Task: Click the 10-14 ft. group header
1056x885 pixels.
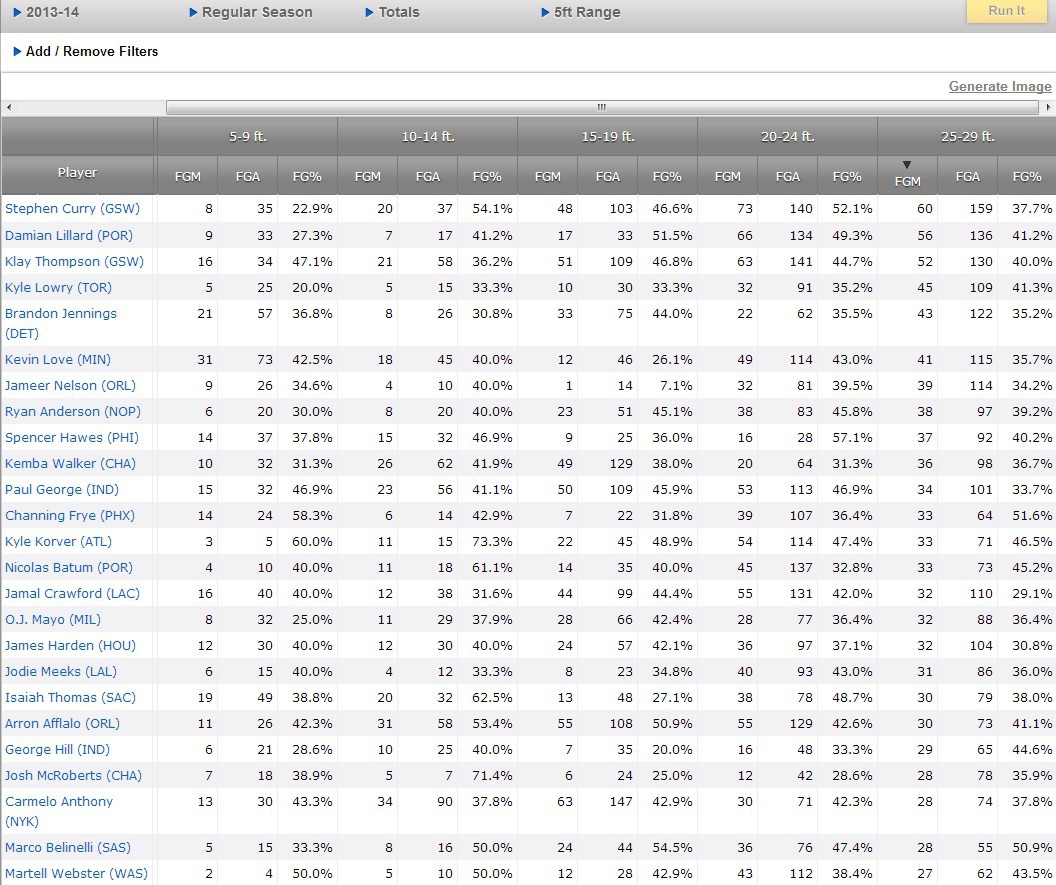Action: 428,137
